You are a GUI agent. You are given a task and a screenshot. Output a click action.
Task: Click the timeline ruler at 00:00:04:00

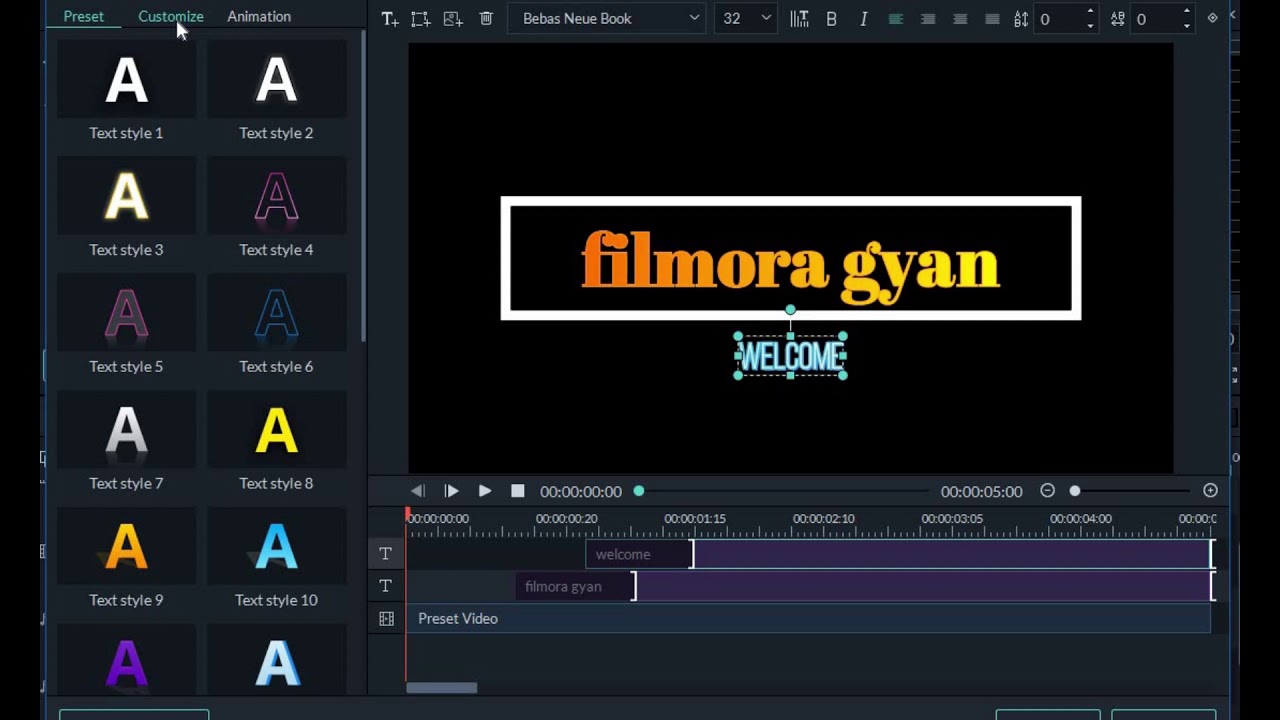pos(1080,519)
